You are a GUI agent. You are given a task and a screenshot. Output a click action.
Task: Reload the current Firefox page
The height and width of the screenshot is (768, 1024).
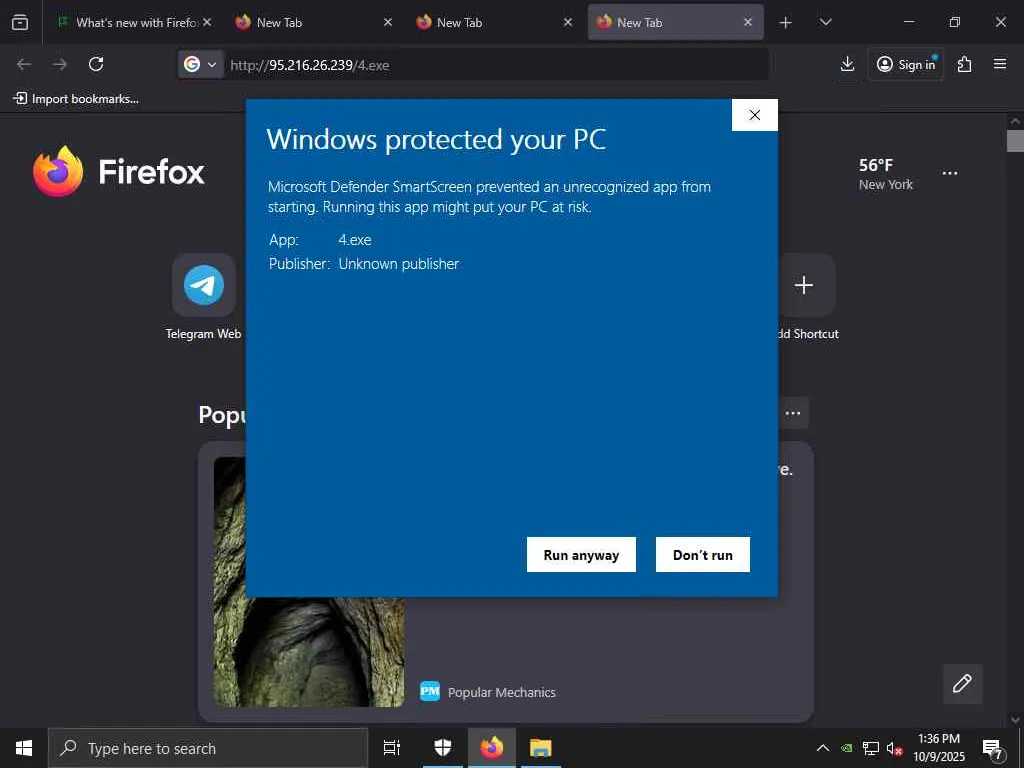(x=96, y=64)
